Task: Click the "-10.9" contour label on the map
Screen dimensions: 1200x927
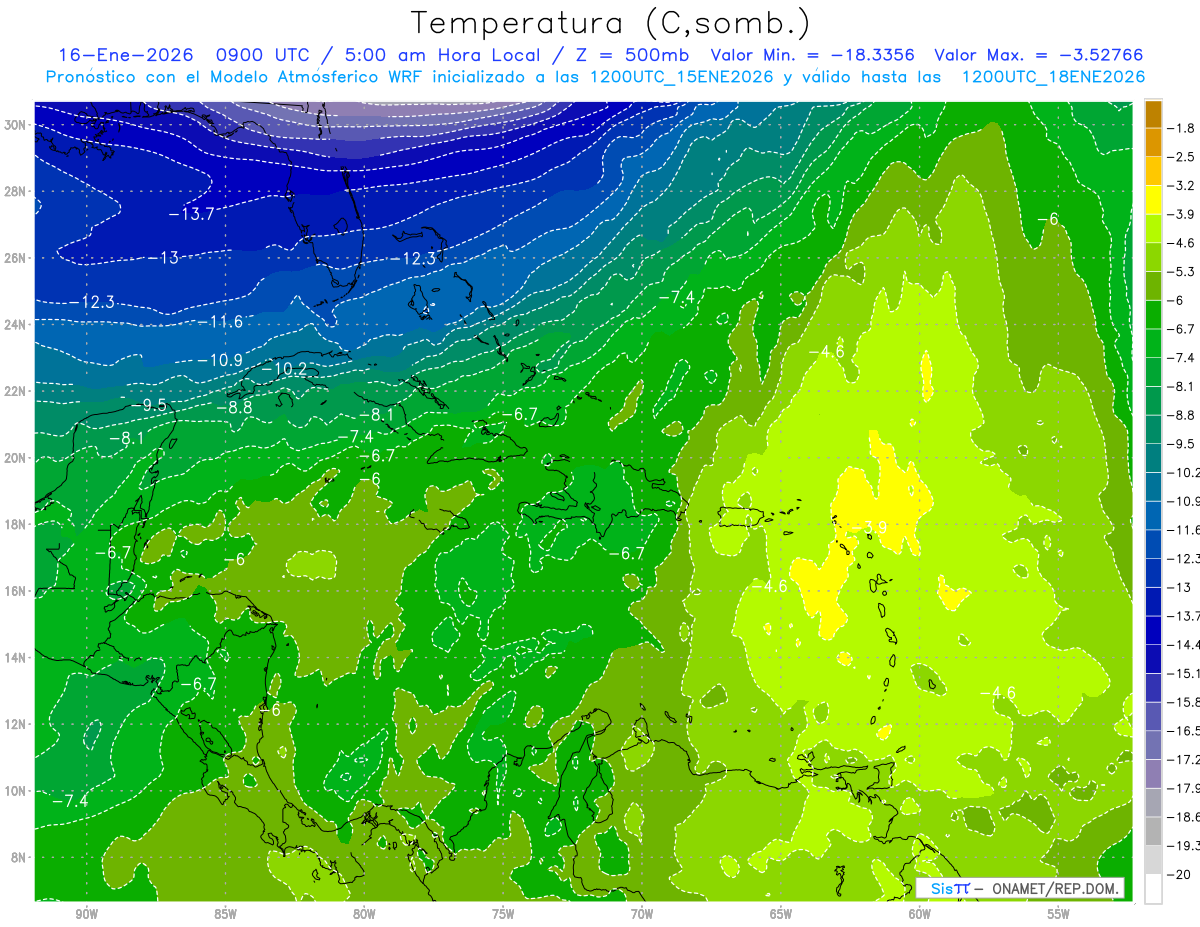Action: coord(219,359)
